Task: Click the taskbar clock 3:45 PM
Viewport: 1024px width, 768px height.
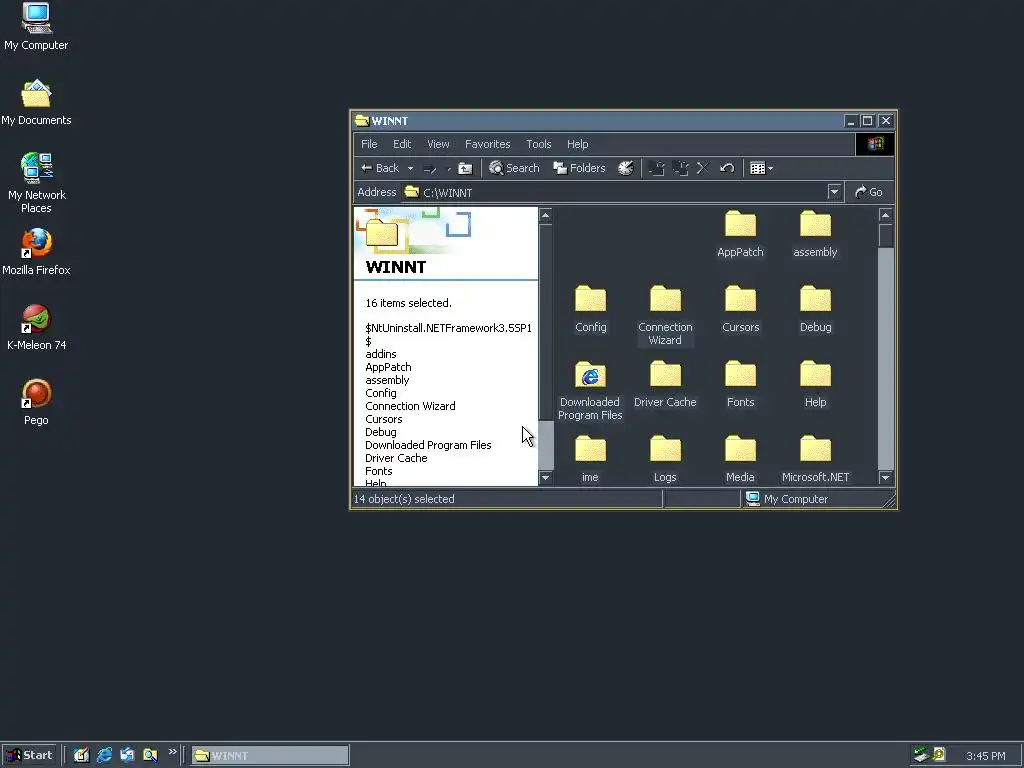Action: [985, 756]
